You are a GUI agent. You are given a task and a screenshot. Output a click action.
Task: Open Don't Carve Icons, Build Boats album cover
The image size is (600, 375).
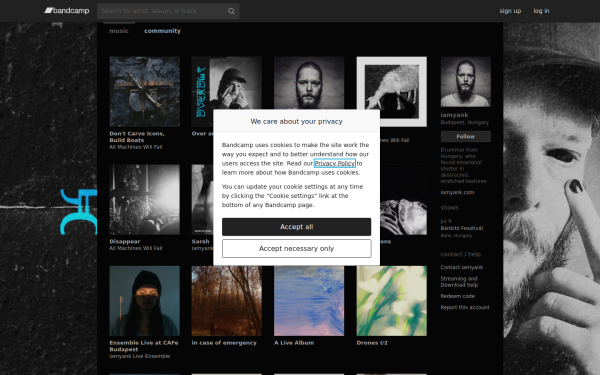pos(145,91)
